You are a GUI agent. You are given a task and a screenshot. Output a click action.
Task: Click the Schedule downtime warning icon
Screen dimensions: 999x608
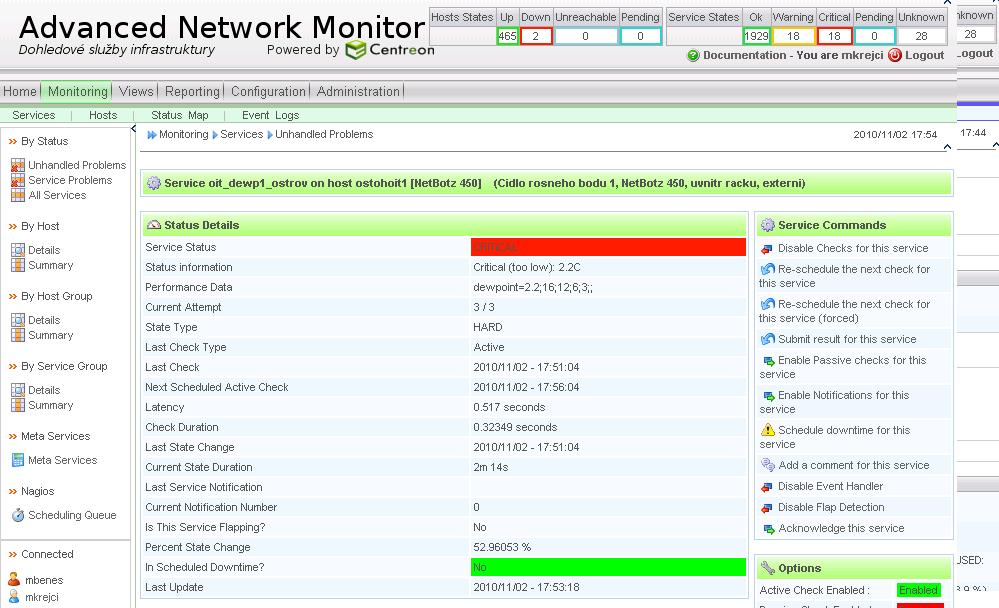point(767,430)
